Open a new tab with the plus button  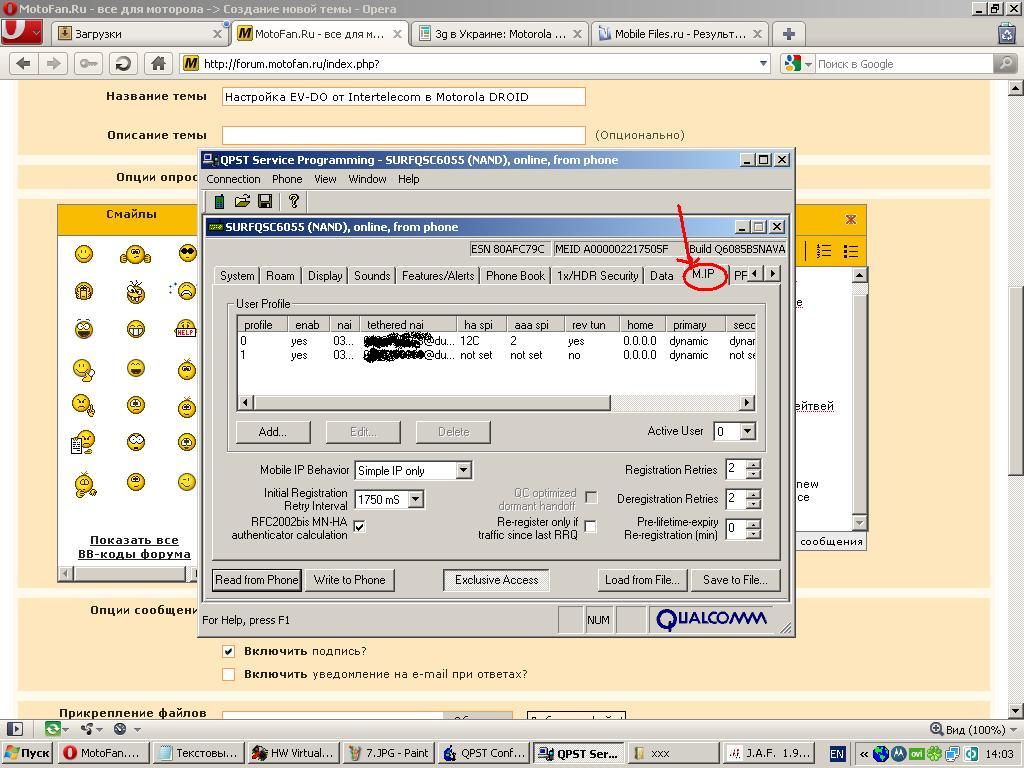pos(788,34)
